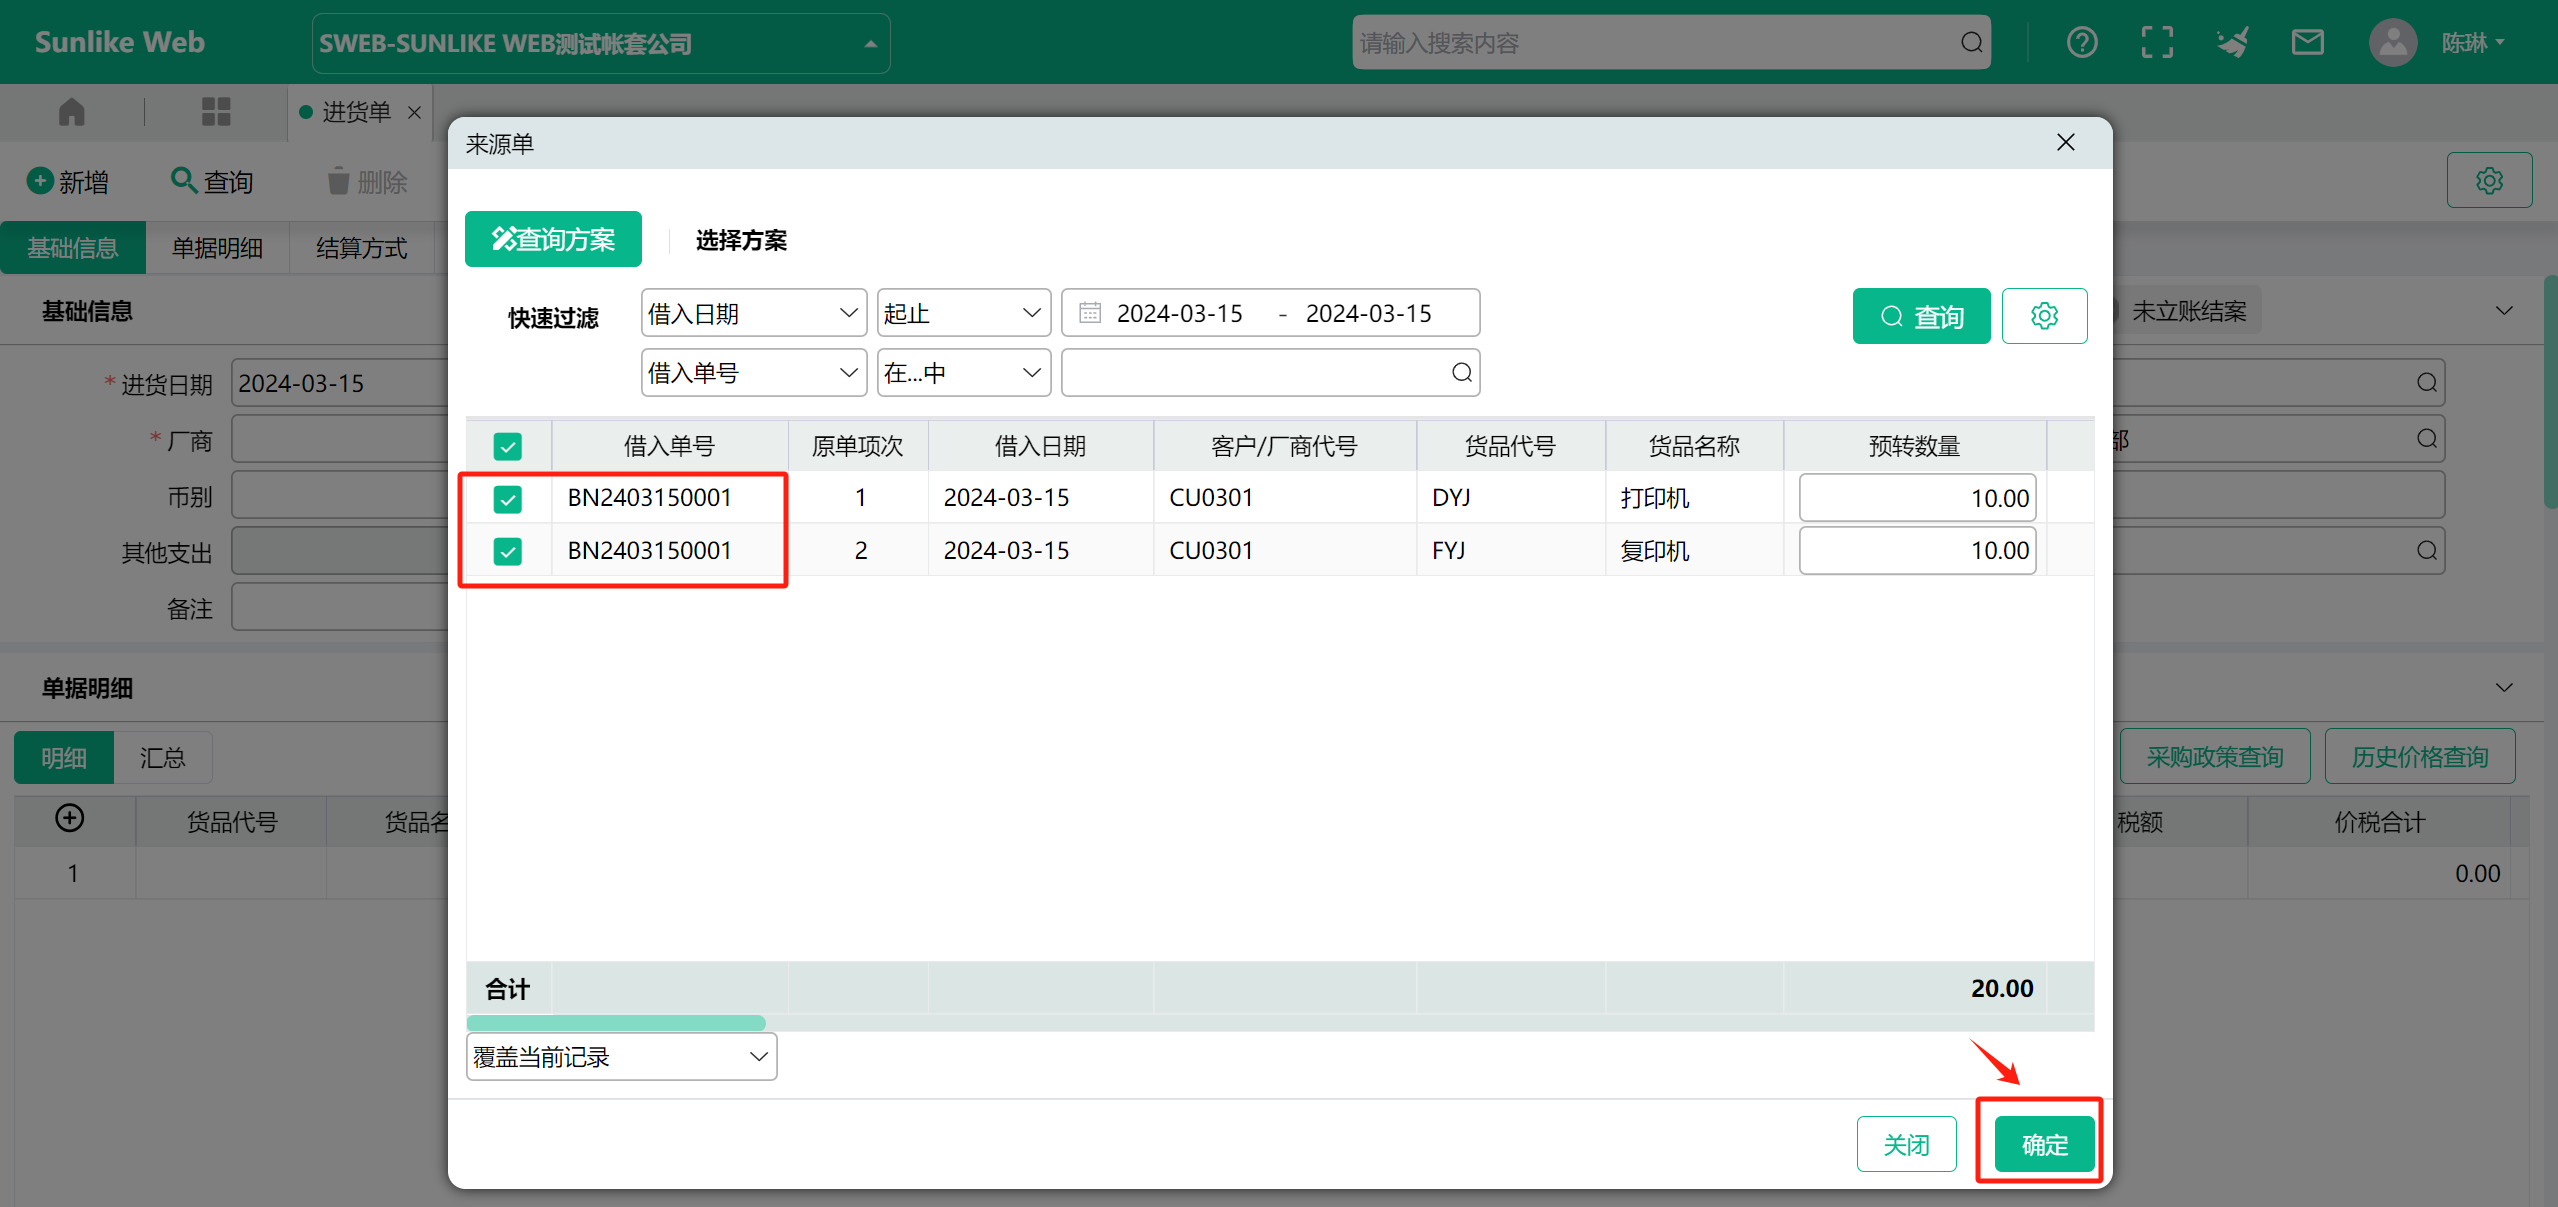Open the 借入日期 filter field dropdown
2558x1207 pixels.
click(753, 314)
